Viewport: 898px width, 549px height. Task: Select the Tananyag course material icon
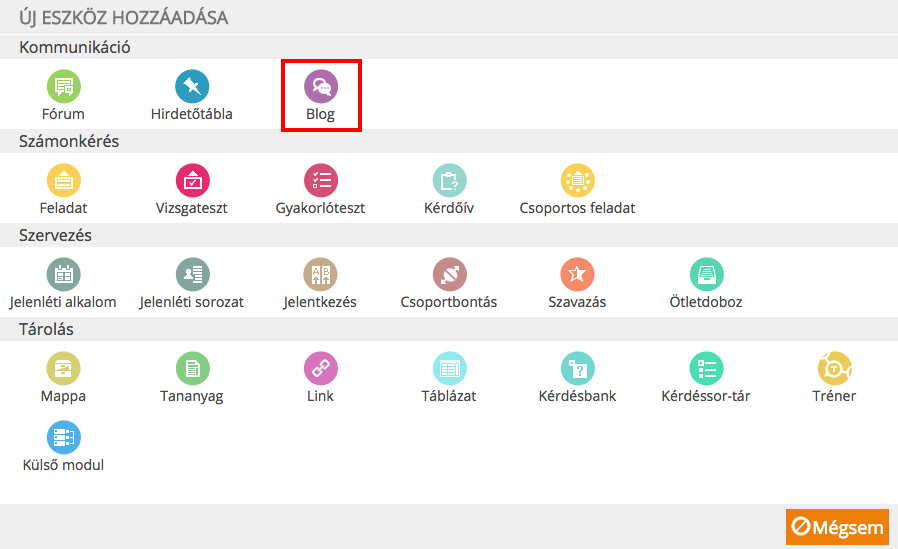192,368
